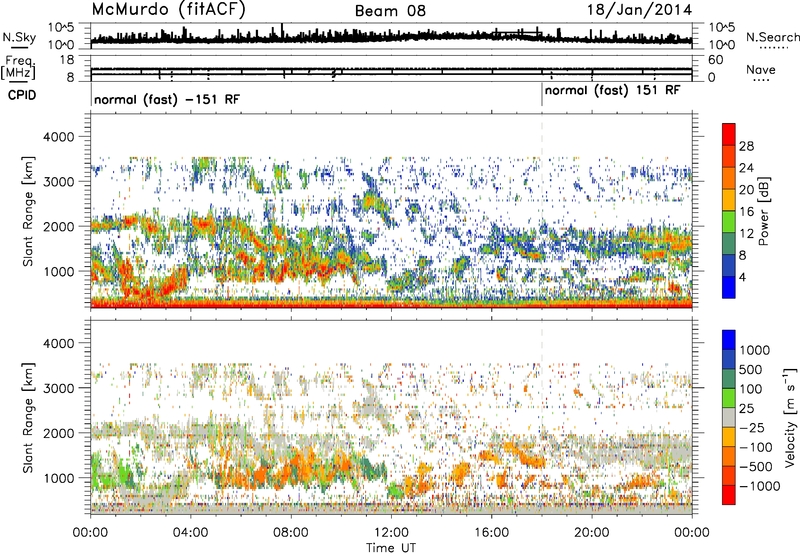Click the 'N.Sky' axis label
Image resolution: width=800 pixels, height=554 pixels.
19,37
